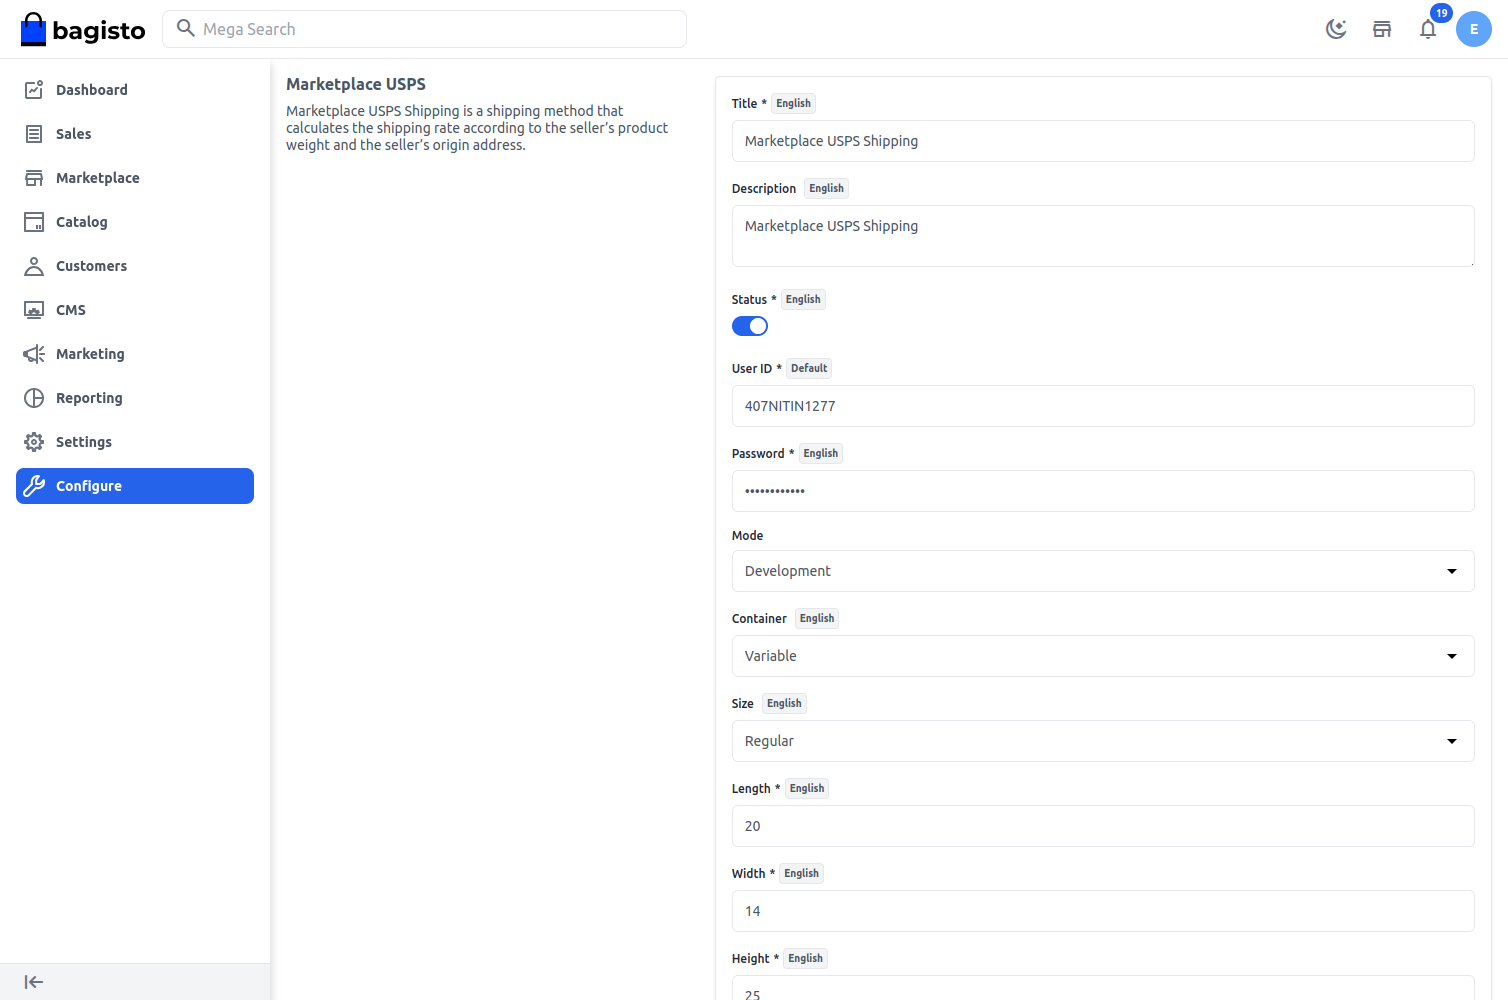Open the Reporting menu item
This screenshot has height=1000, width=1508.
(x=135, y=398)
